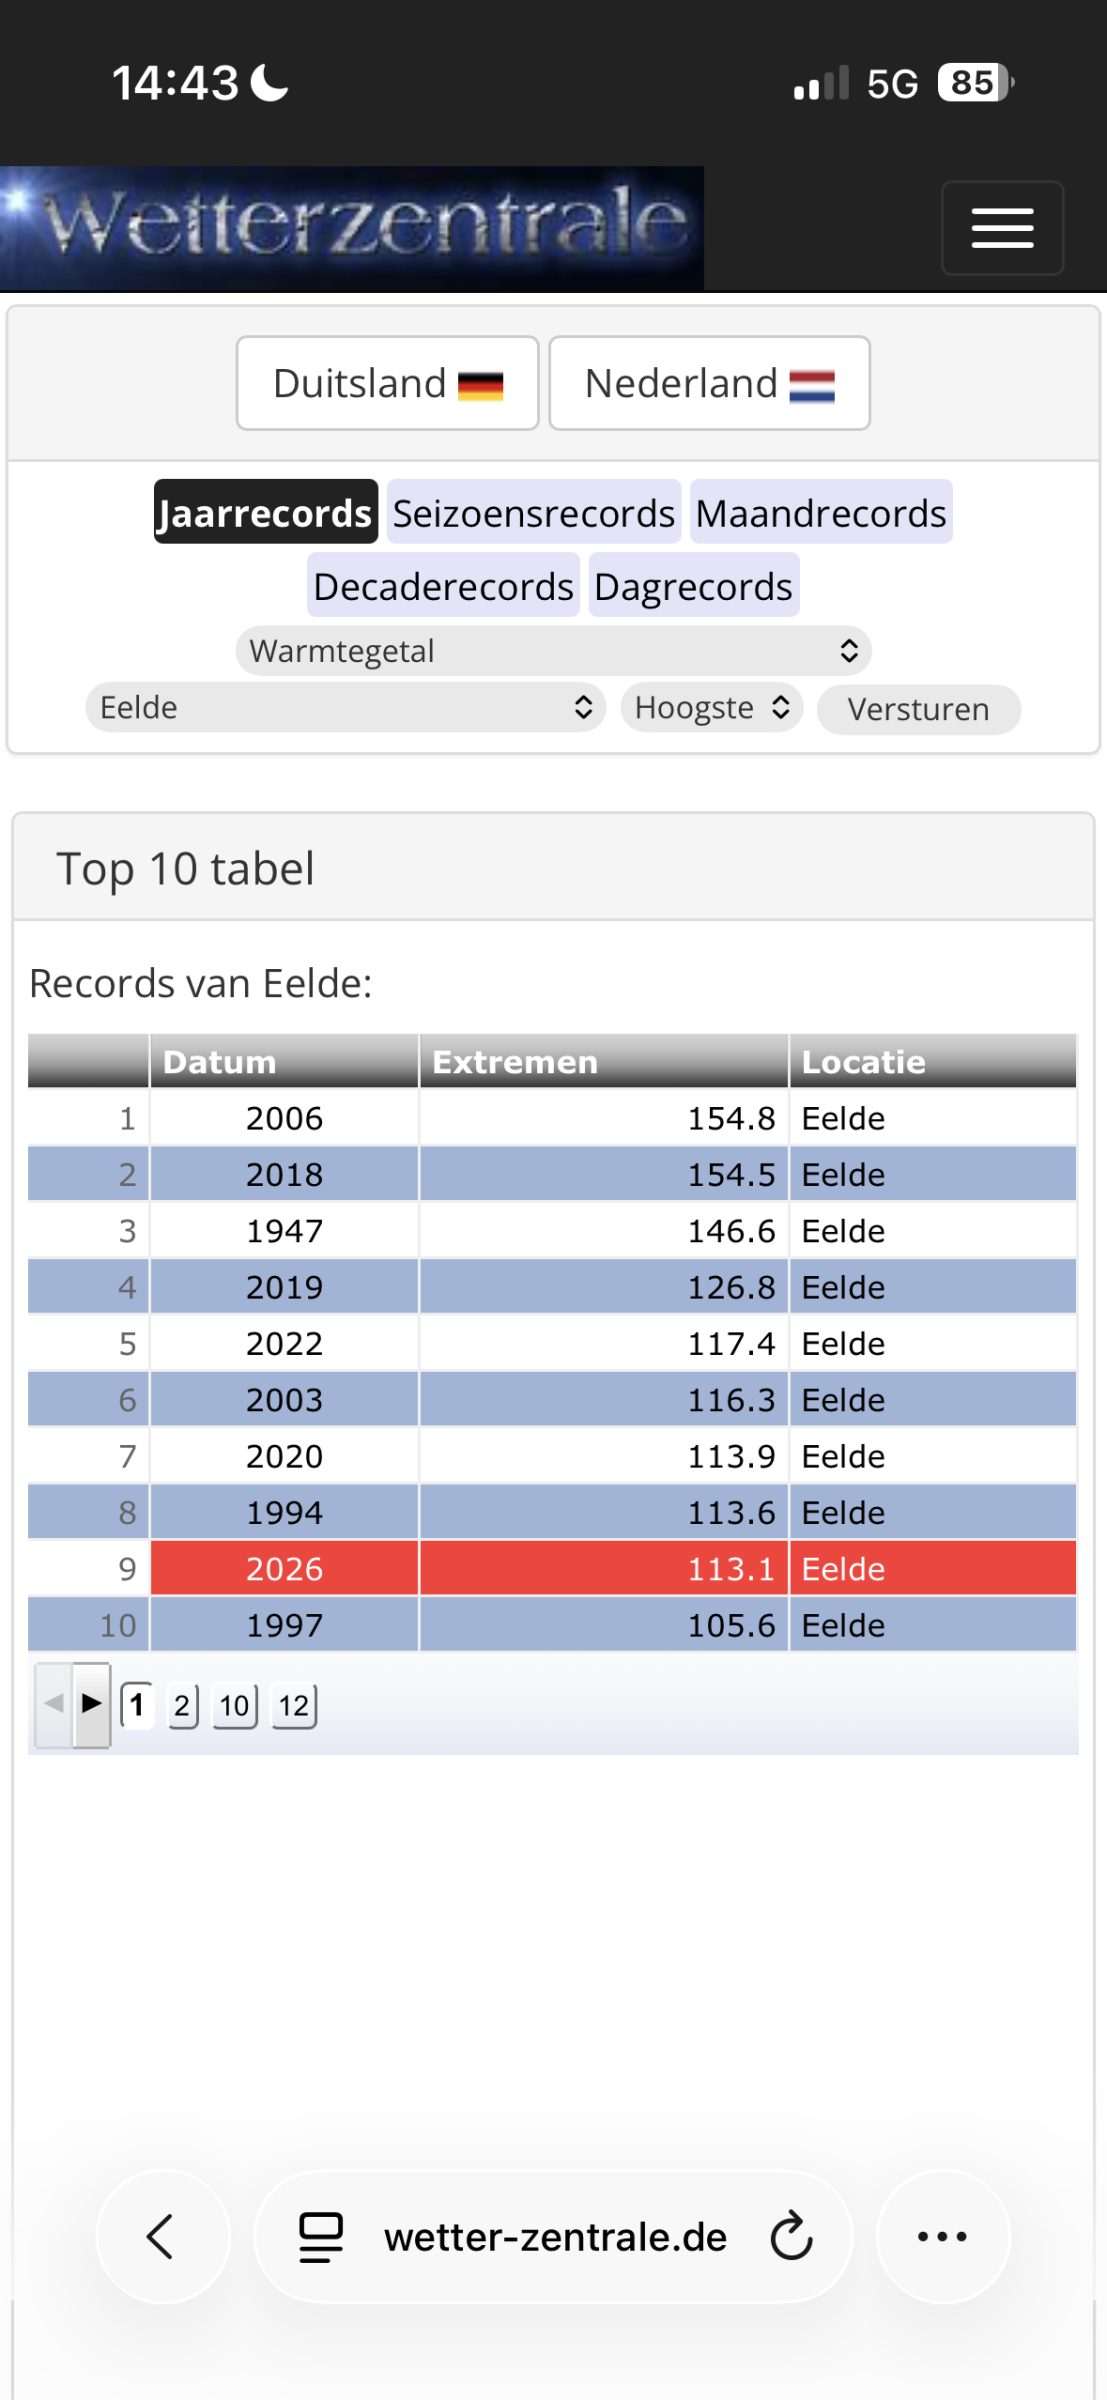Open the hamburger navigation menu
Screen dimensions: 1107x2400
tap(1002, 228)
